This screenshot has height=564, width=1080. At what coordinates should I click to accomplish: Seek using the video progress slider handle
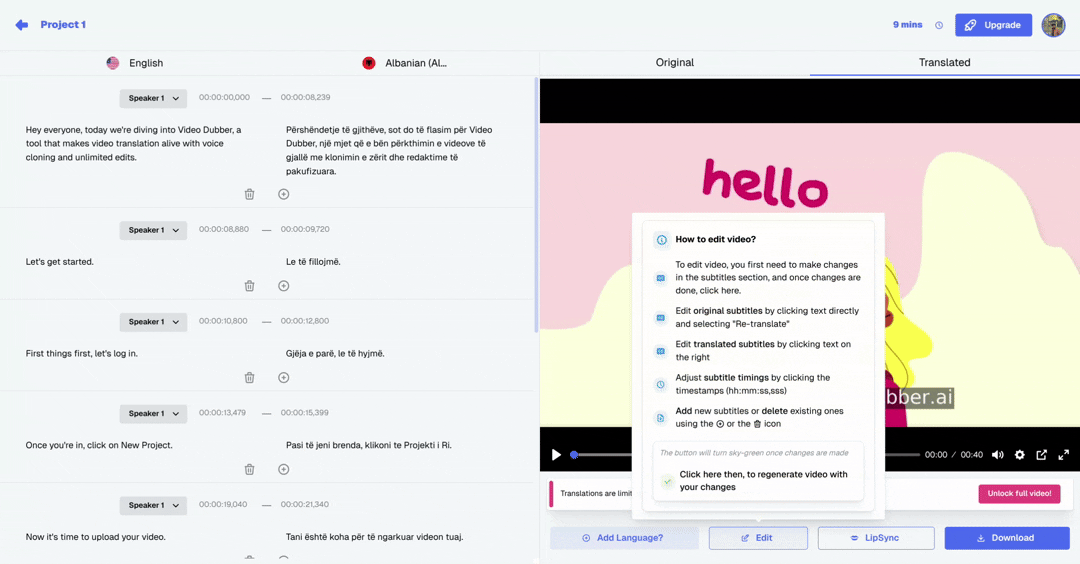(x=574, y=455)
